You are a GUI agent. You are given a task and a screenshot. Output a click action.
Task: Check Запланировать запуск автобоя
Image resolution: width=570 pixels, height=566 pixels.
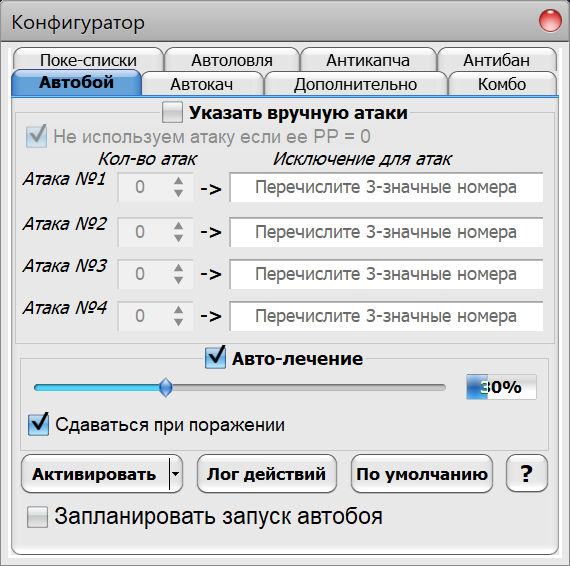(x=37, y=517)
